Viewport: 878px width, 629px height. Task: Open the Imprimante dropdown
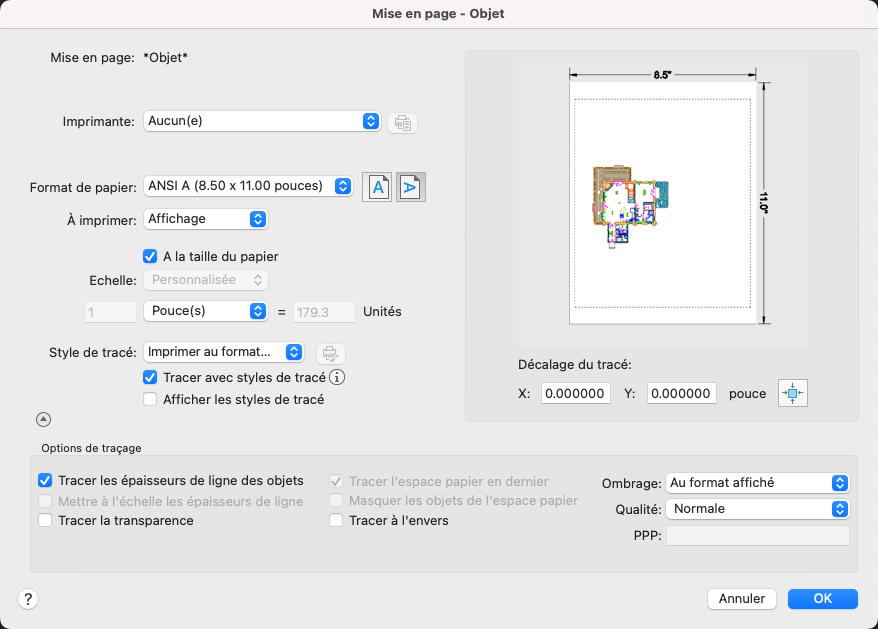[262, 121]
